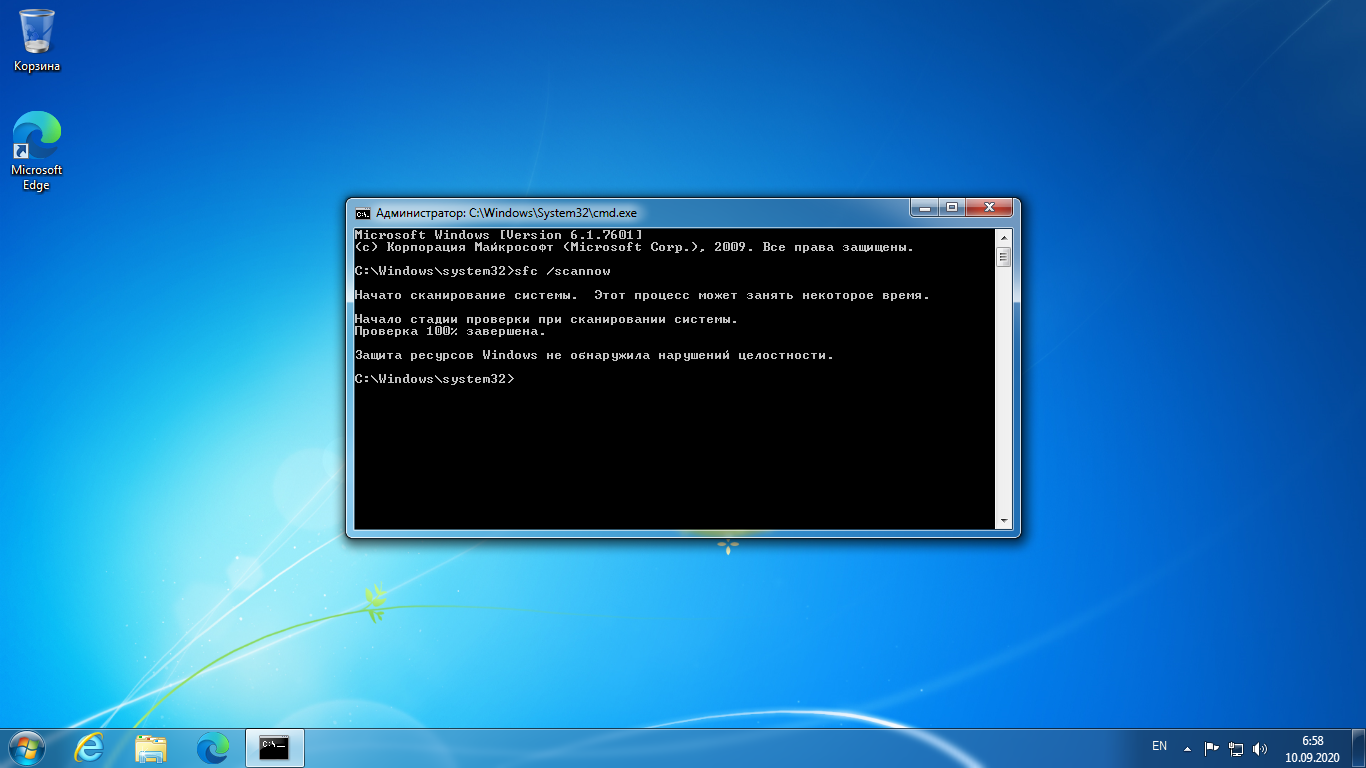1366x768 pixels.
Task: Open the Microsoft Edge desktop shortcut
Action: click(37, 150)
